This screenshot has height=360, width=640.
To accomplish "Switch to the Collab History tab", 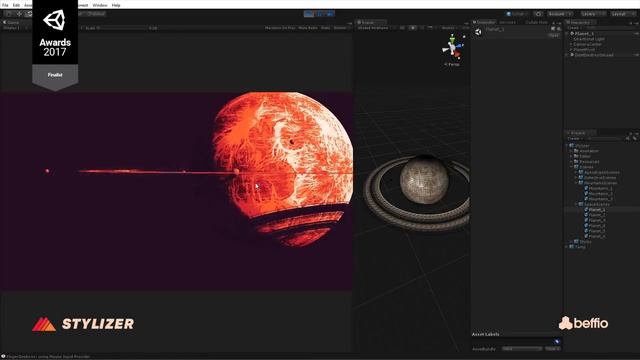I will 536,22.
